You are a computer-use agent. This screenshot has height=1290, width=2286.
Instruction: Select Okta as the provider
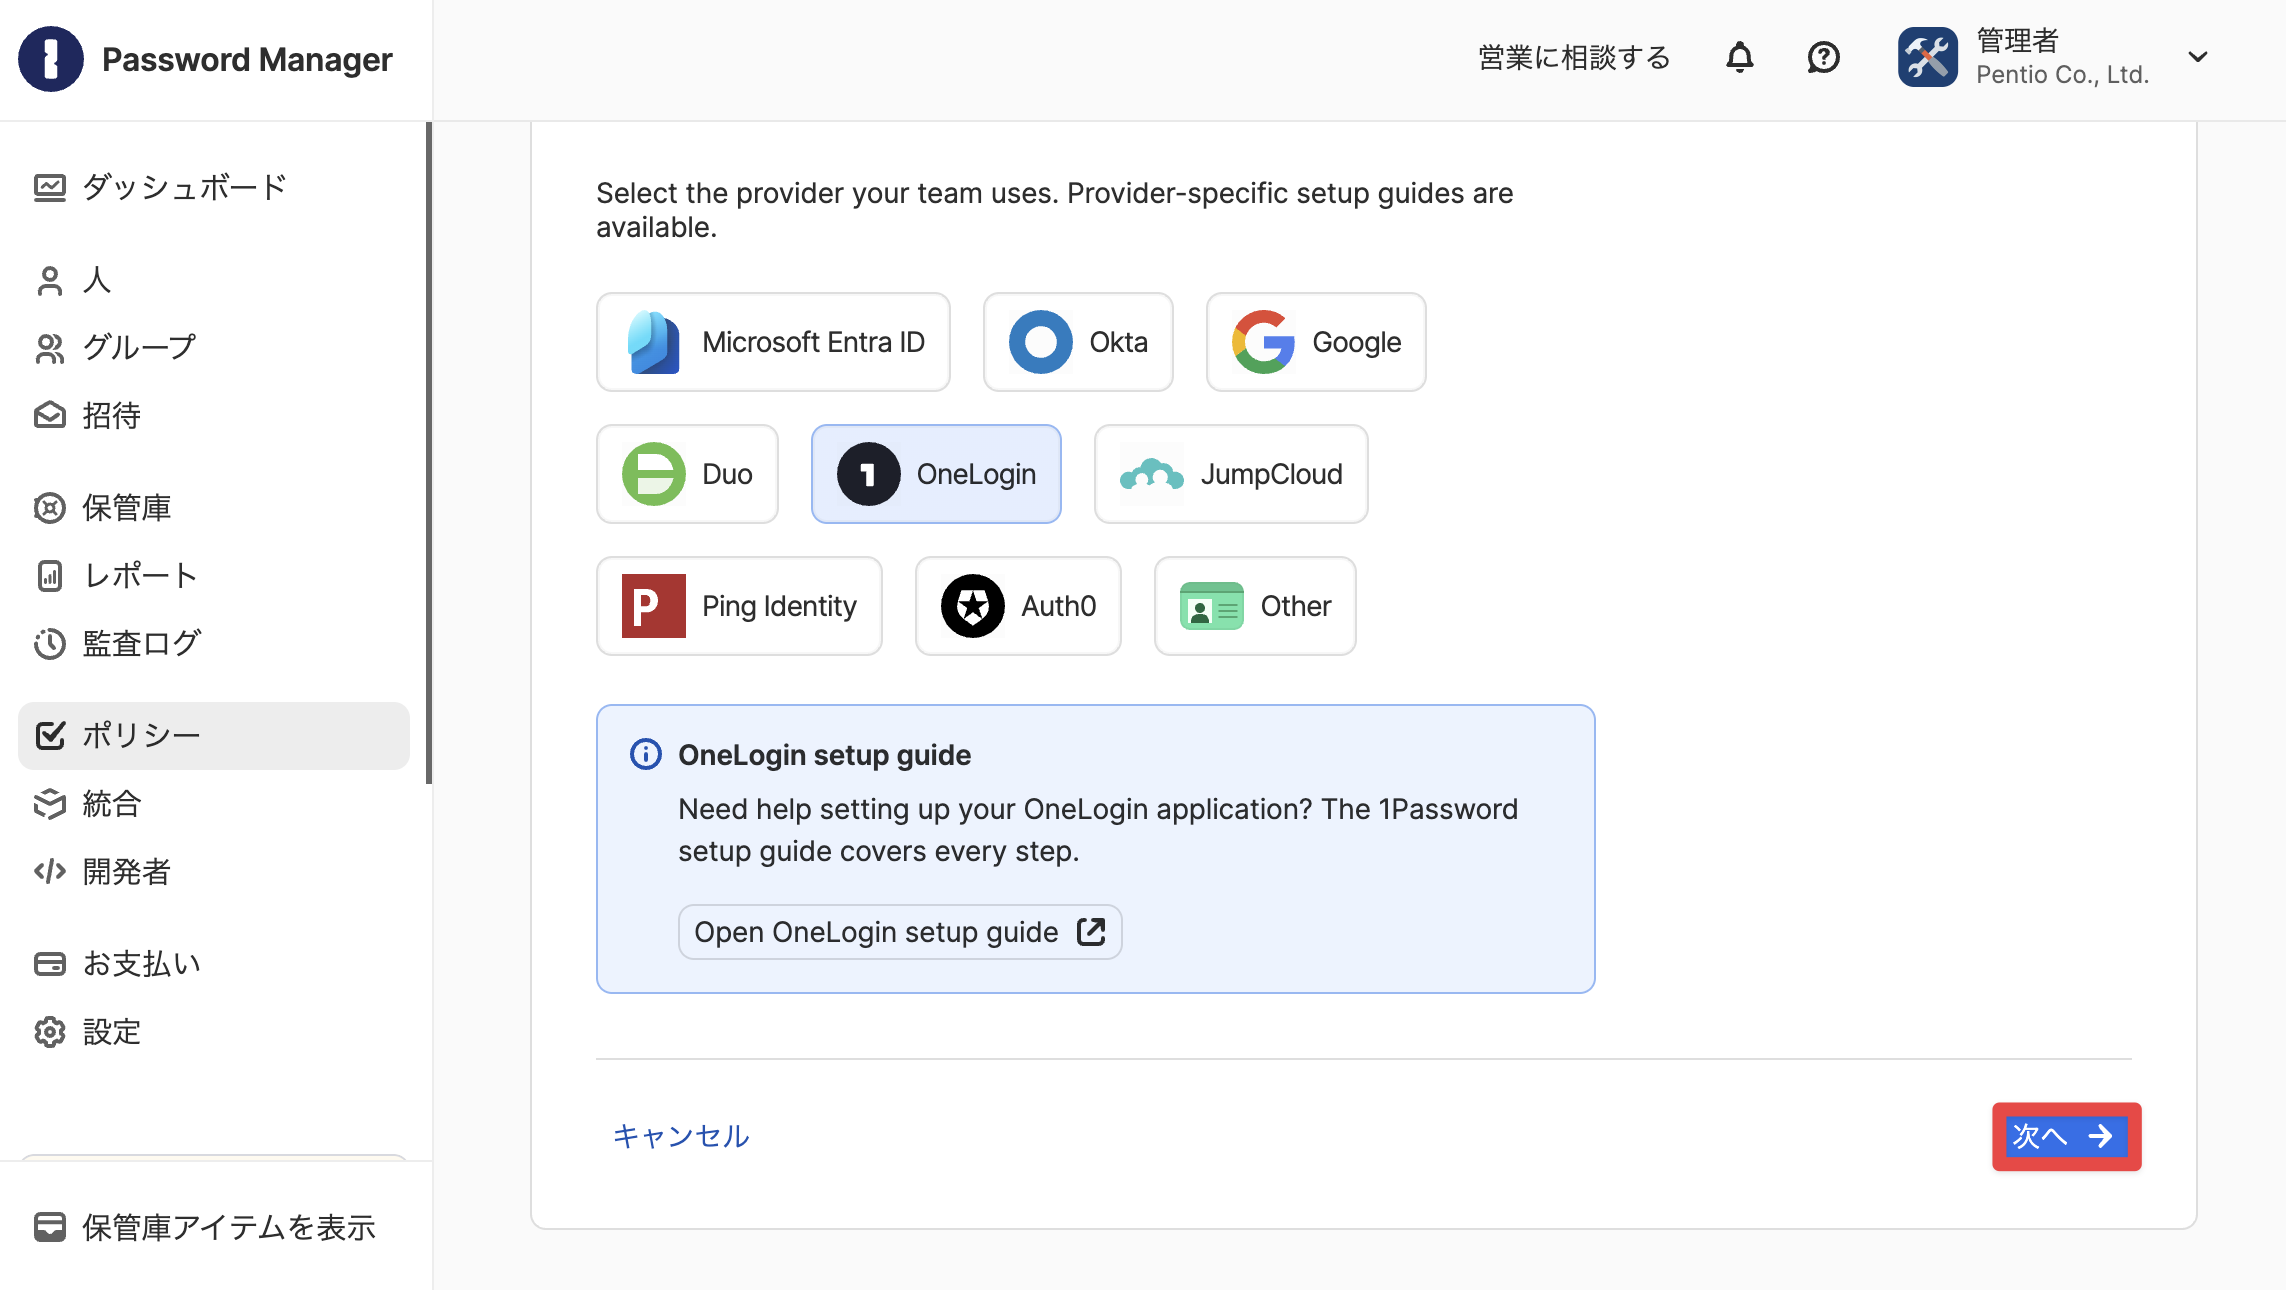point(1078,342)
